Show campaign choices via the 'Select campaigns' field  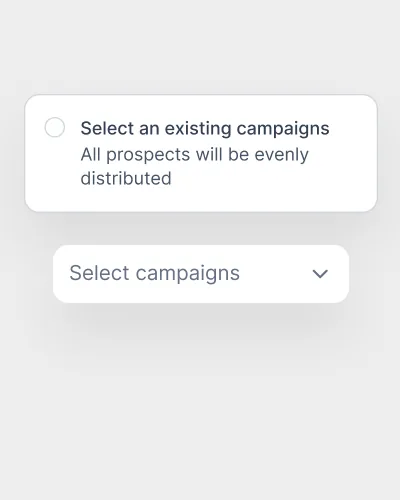point(201,274)
